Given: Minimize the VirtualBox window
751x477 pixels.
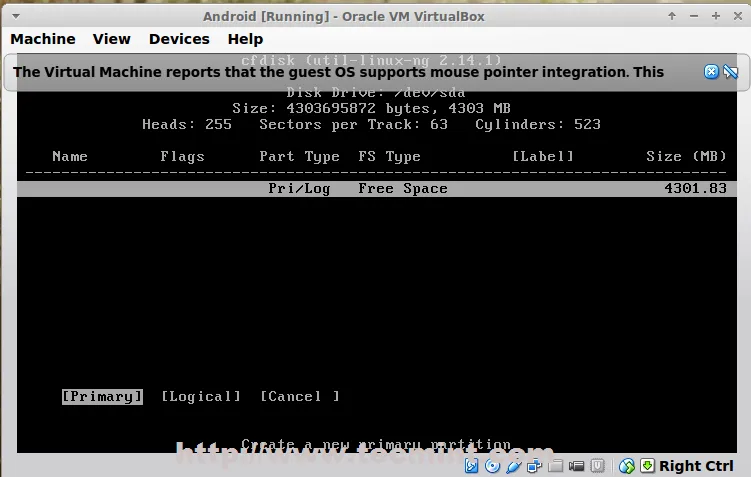Looking at the screenshot, I should click(694, 16).
